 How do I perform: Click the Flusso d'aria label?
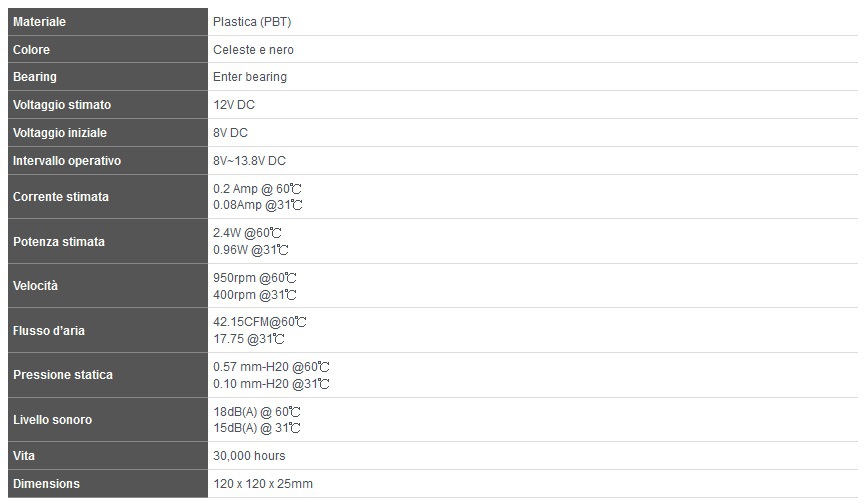coord(49,331)
